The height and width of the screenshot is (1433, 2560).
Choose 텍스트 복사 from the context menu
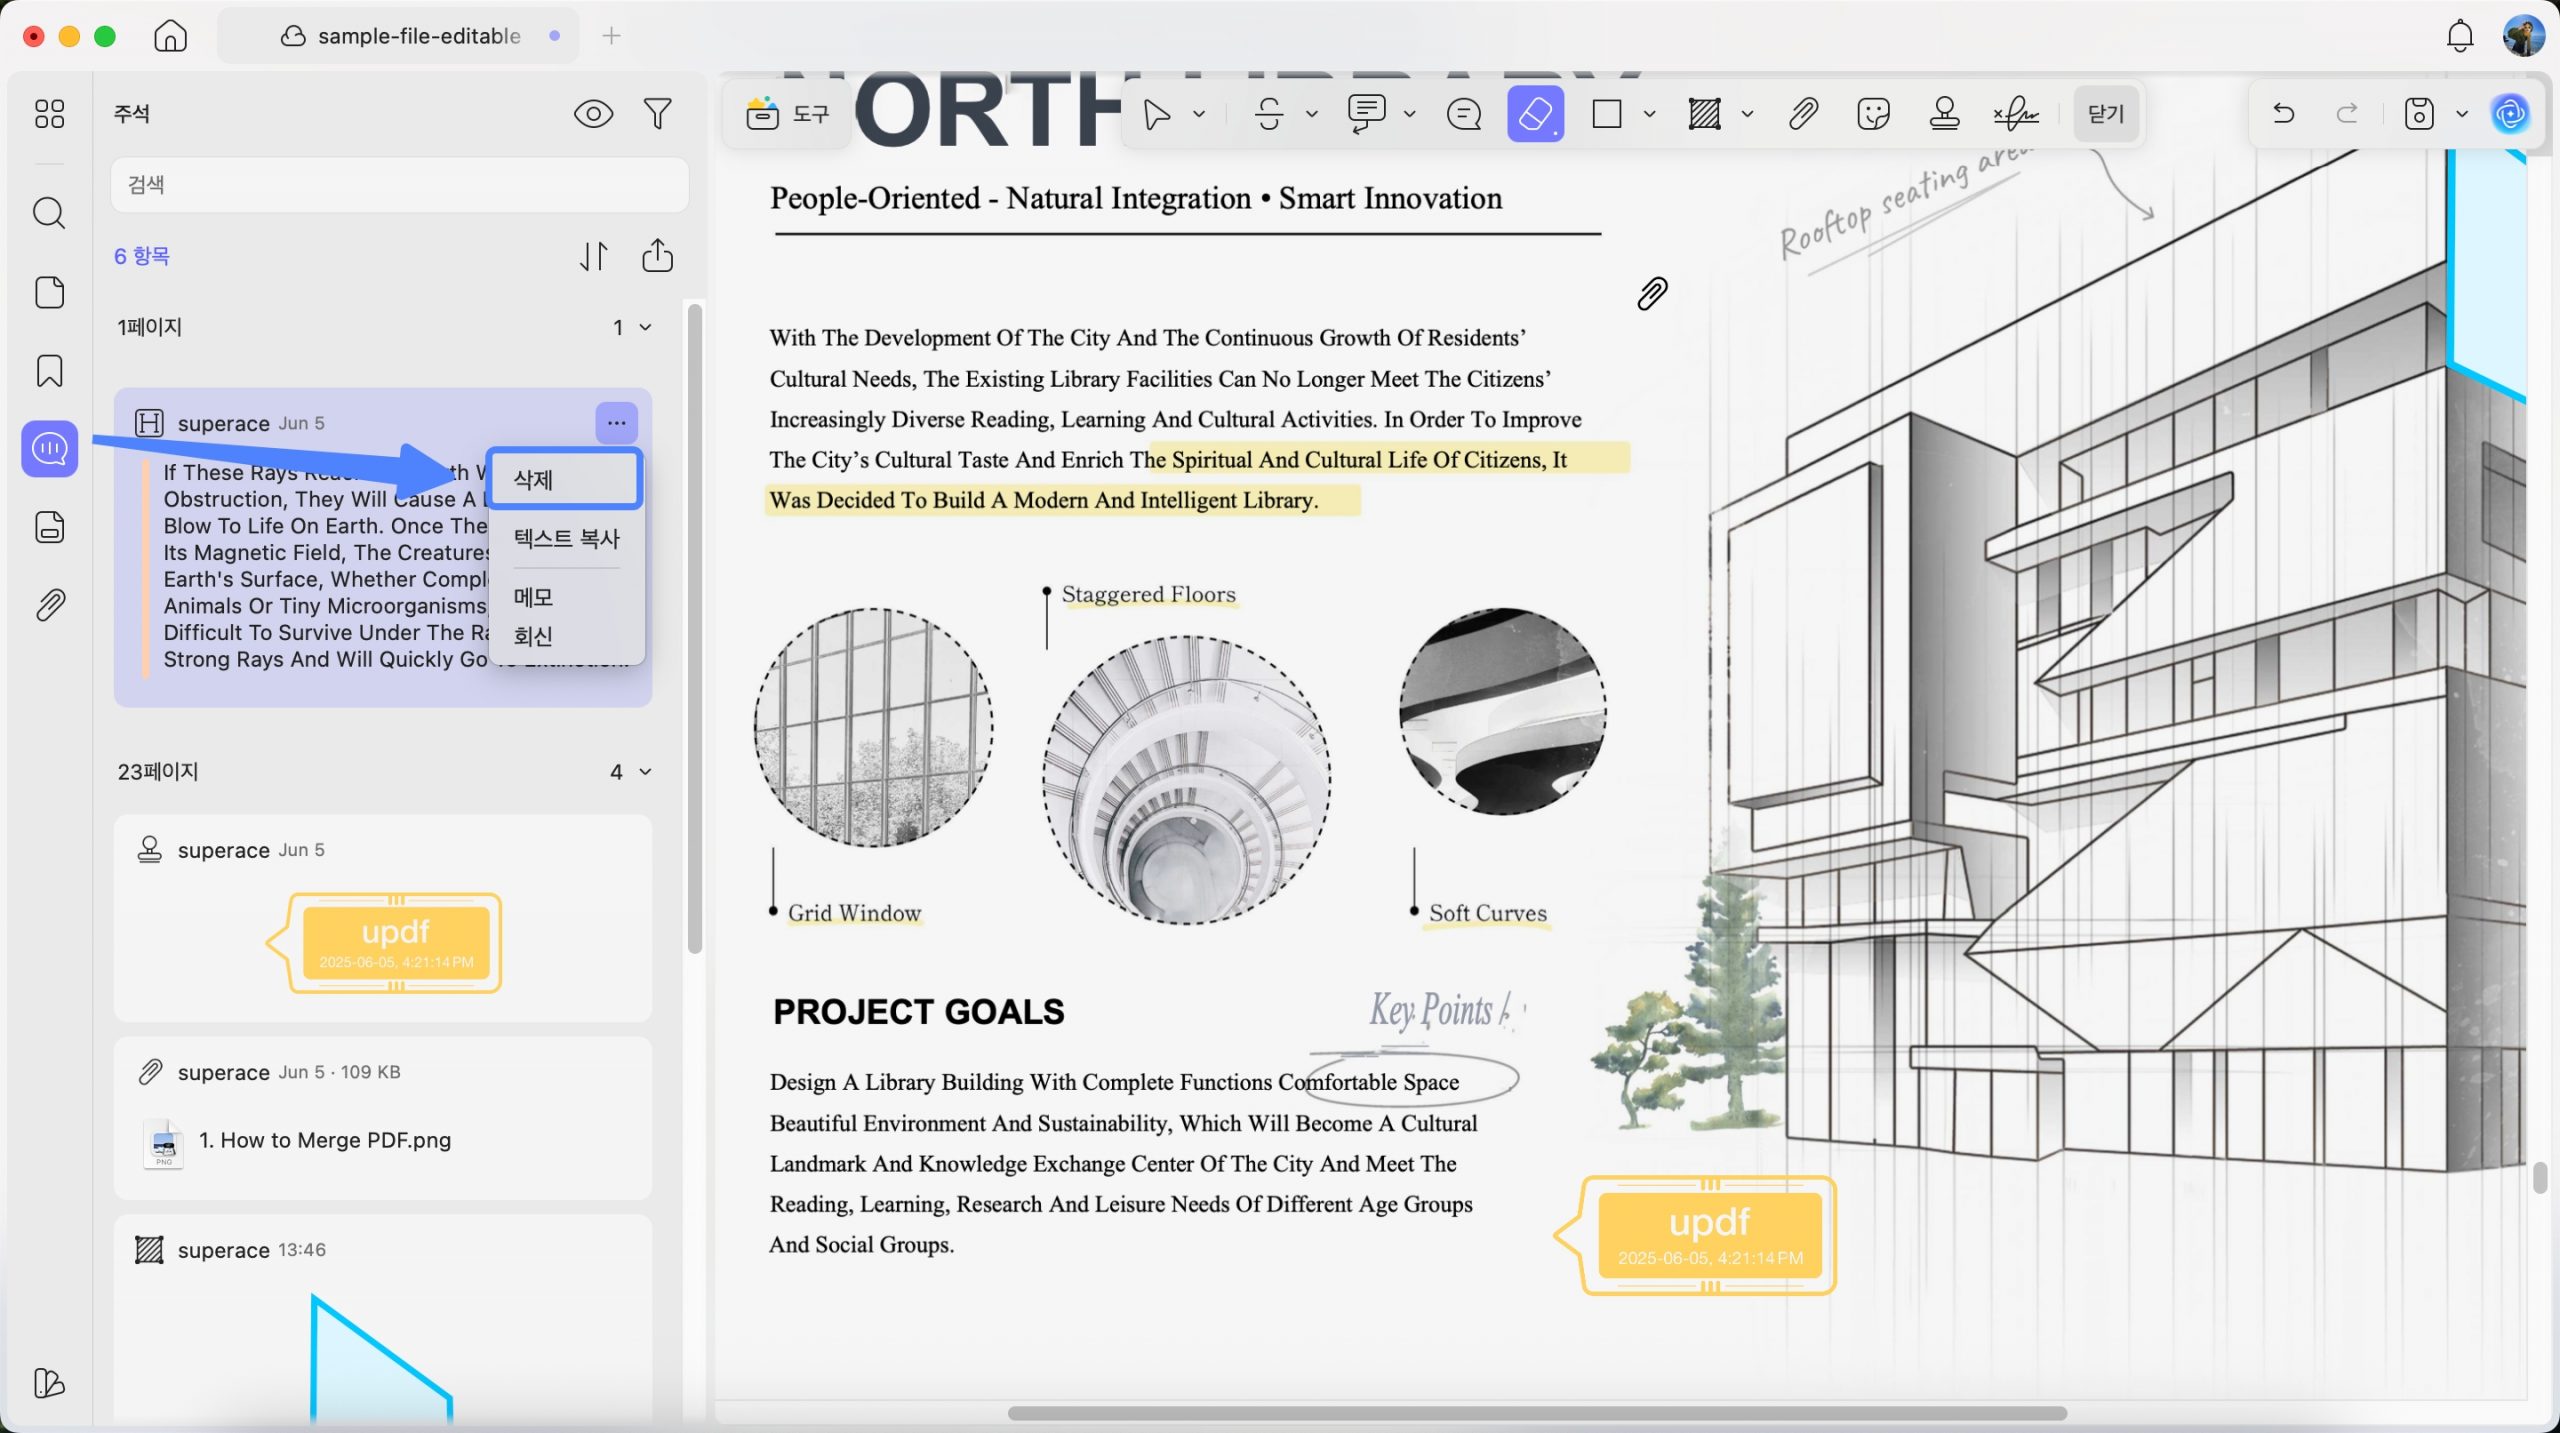[566, 539]
